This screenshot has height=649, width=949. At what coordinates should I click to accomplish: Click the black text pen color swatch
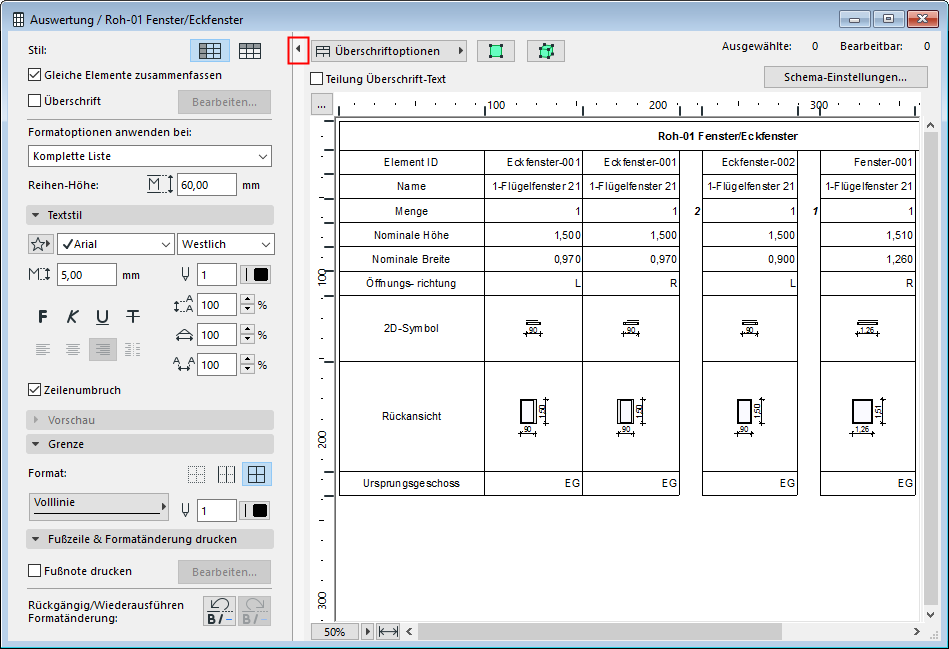[260, 275]
